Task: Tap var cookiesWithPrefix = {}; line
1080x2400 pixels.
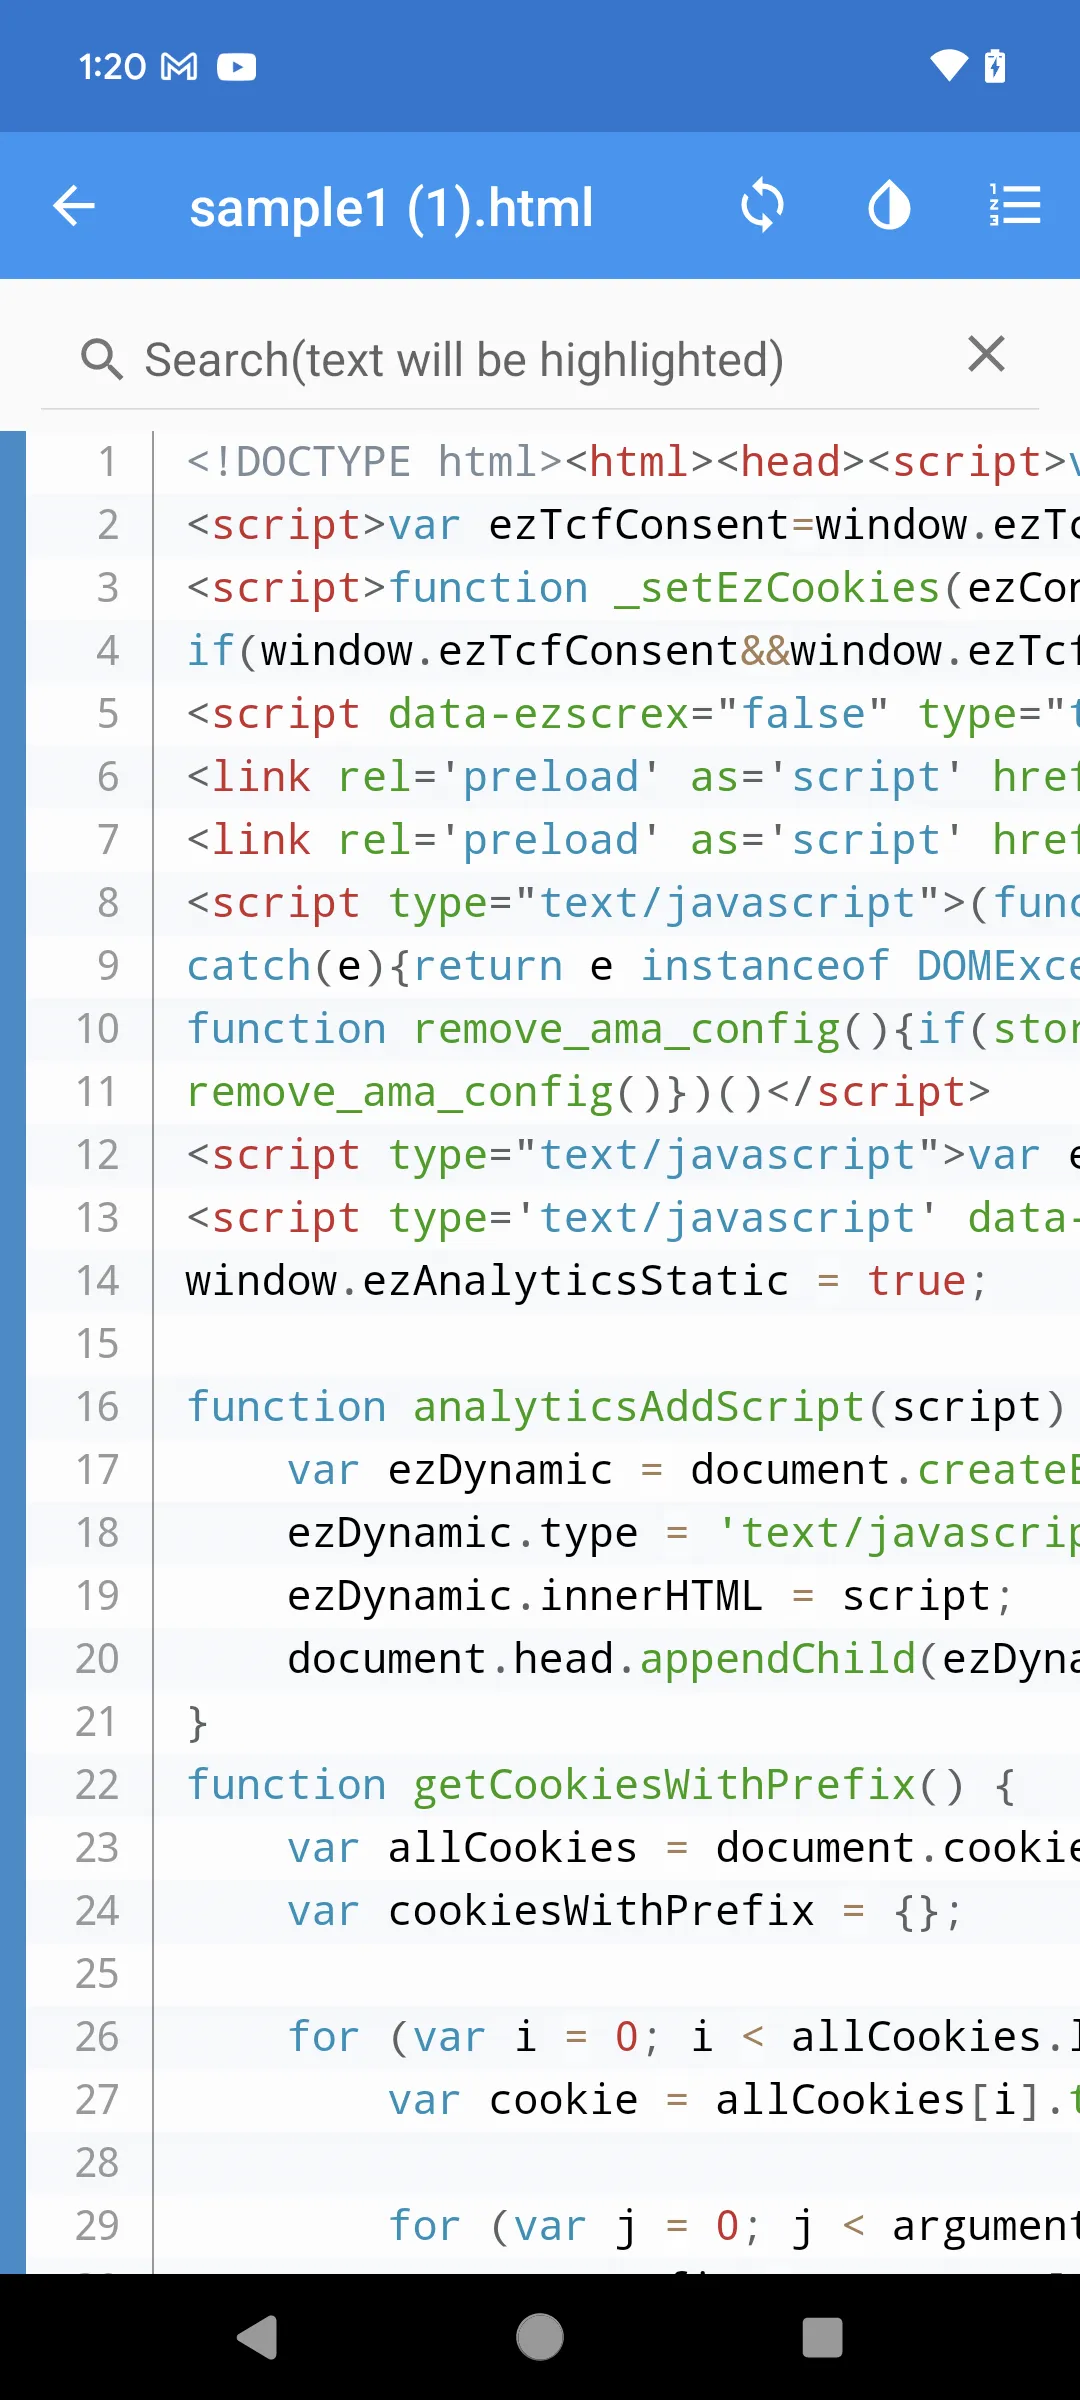Action: [x=625, y=1911]
